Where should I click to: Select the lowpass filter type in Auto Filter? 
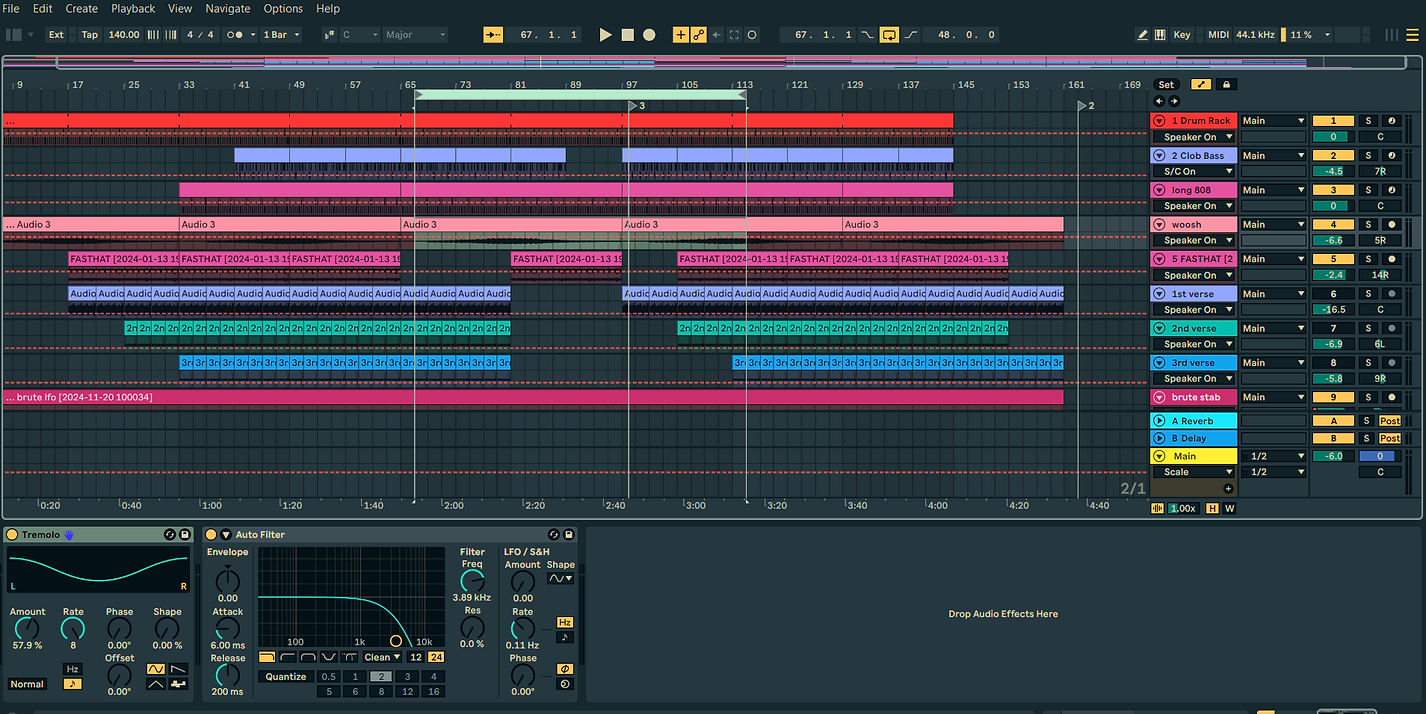pyautogui.click(x=267, y=657)
